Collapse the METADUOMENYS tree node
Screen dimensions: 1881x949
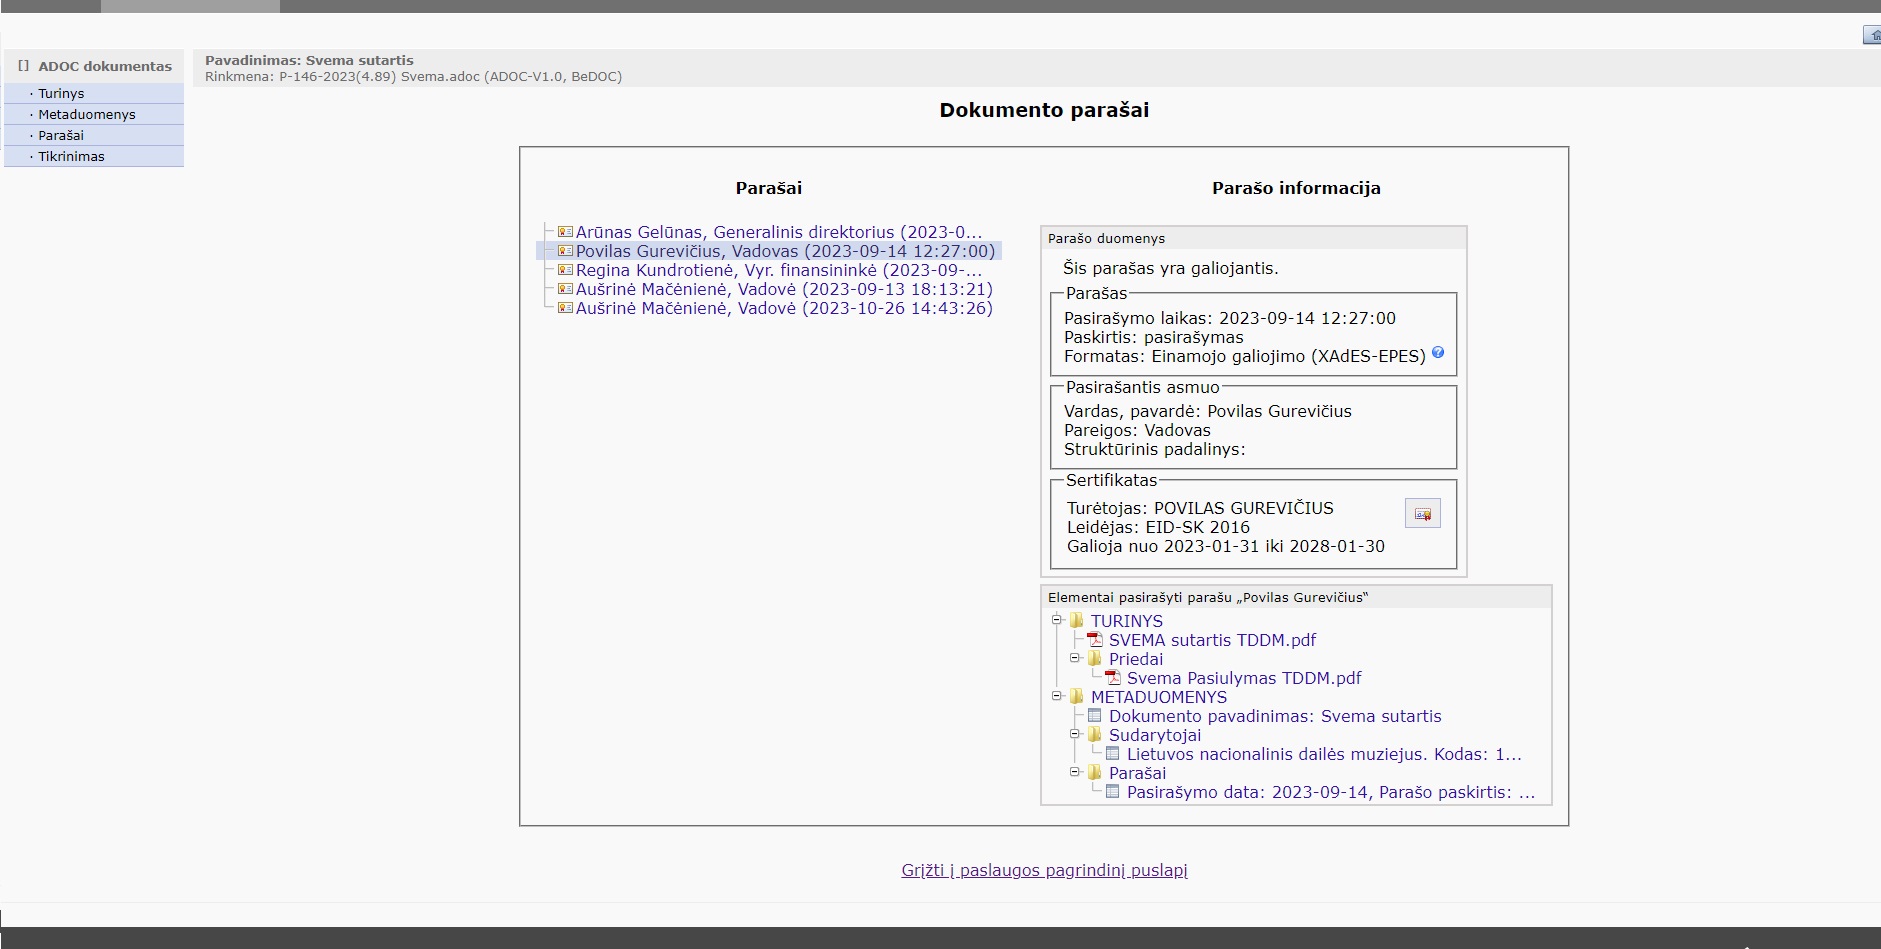(x=1057, y=696)
